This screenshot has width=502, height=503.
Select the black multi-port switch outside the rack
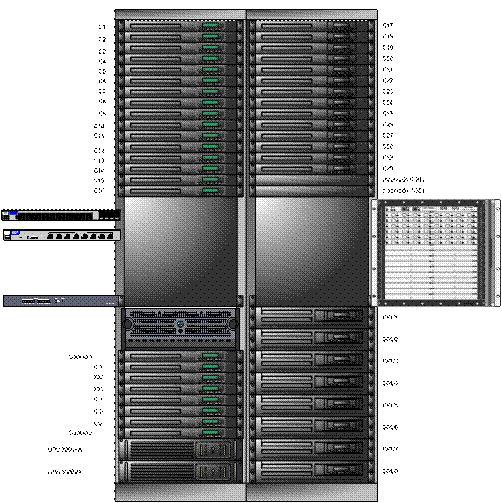click(x=61, y=215)
